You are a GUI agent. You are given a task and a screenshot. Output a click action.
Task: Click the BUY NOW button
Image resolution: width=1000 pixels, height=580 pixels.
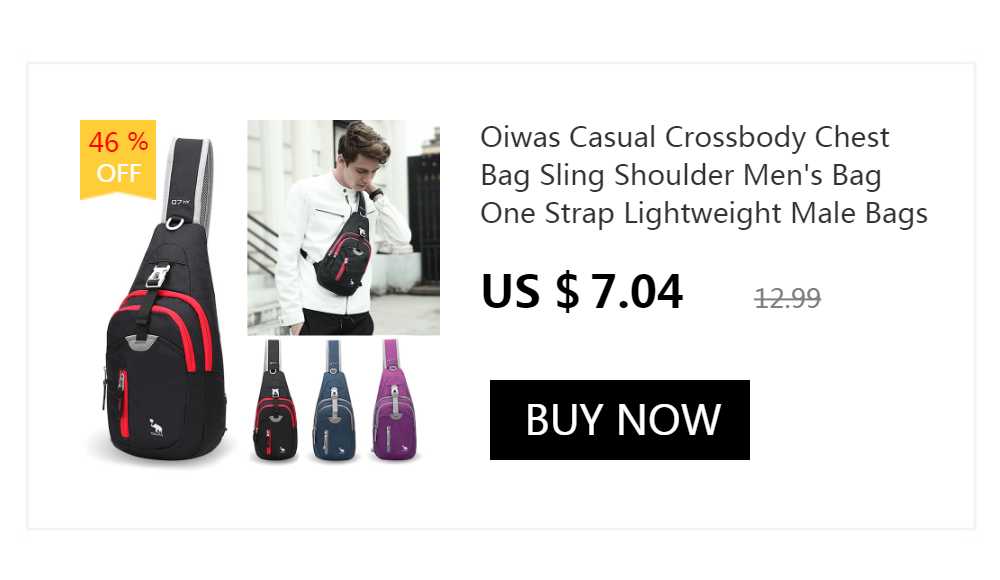(x=619, y=420)
